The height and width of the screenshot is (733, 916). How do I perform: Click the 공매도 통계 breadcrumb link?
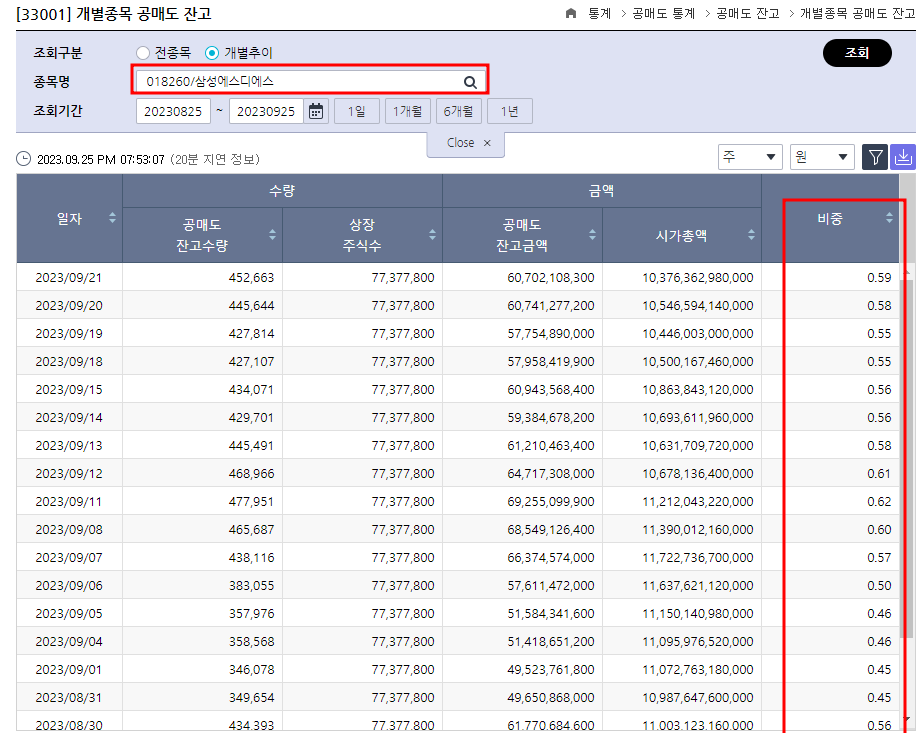pos(664,13)
